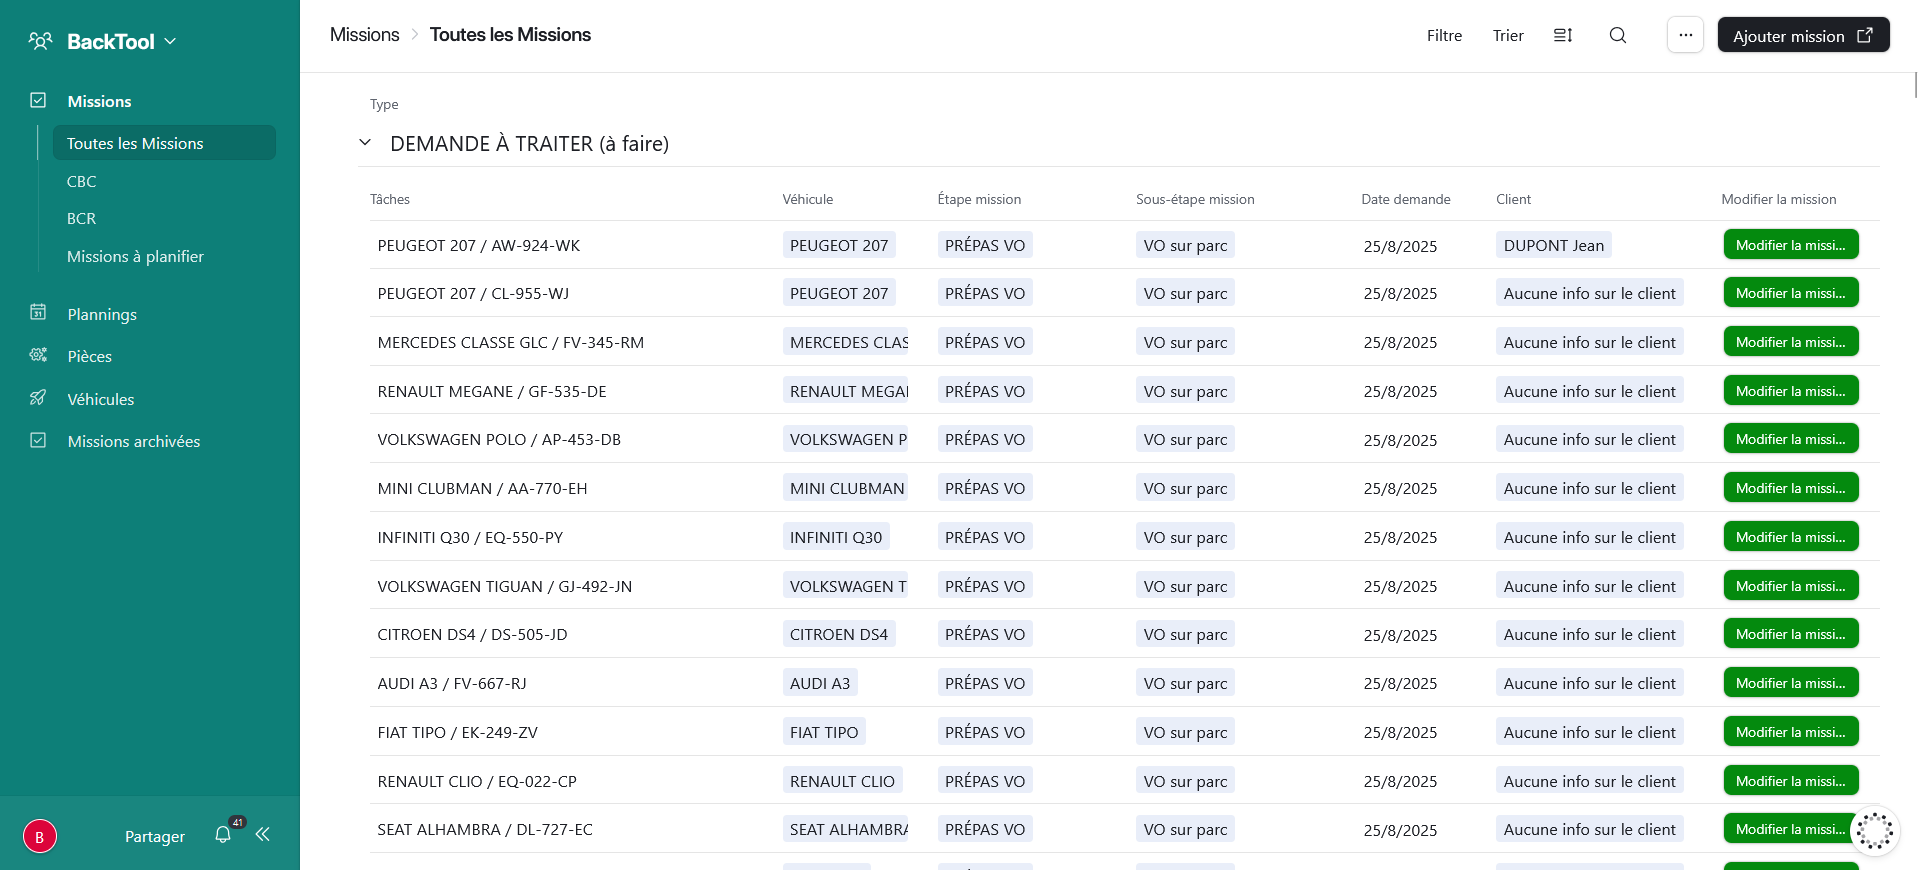Click the Pièces gears icon
Viewport: 1918px width, 870px height.
pos(38,356)
